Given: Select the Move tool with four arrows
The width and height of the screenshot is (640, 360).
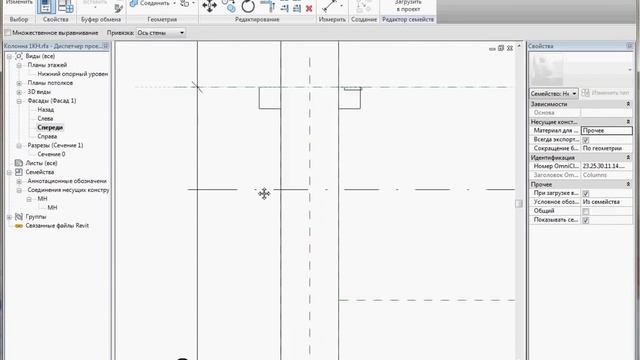Looking at the screenshot, I should [209, 6].
